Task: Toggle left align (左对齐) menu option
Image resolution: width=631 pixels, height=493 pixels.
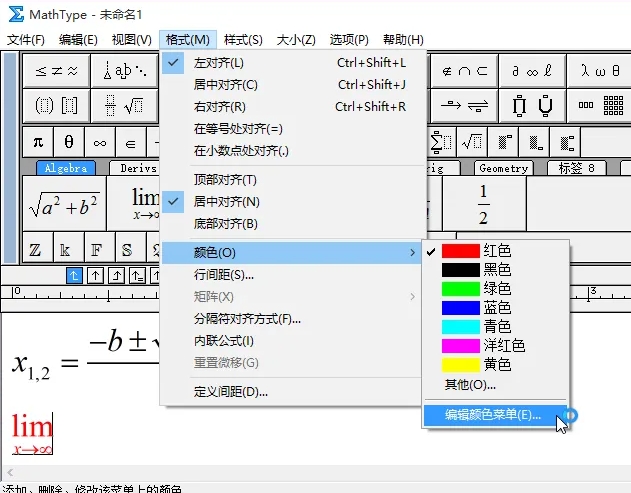Action: coord(293,63)
